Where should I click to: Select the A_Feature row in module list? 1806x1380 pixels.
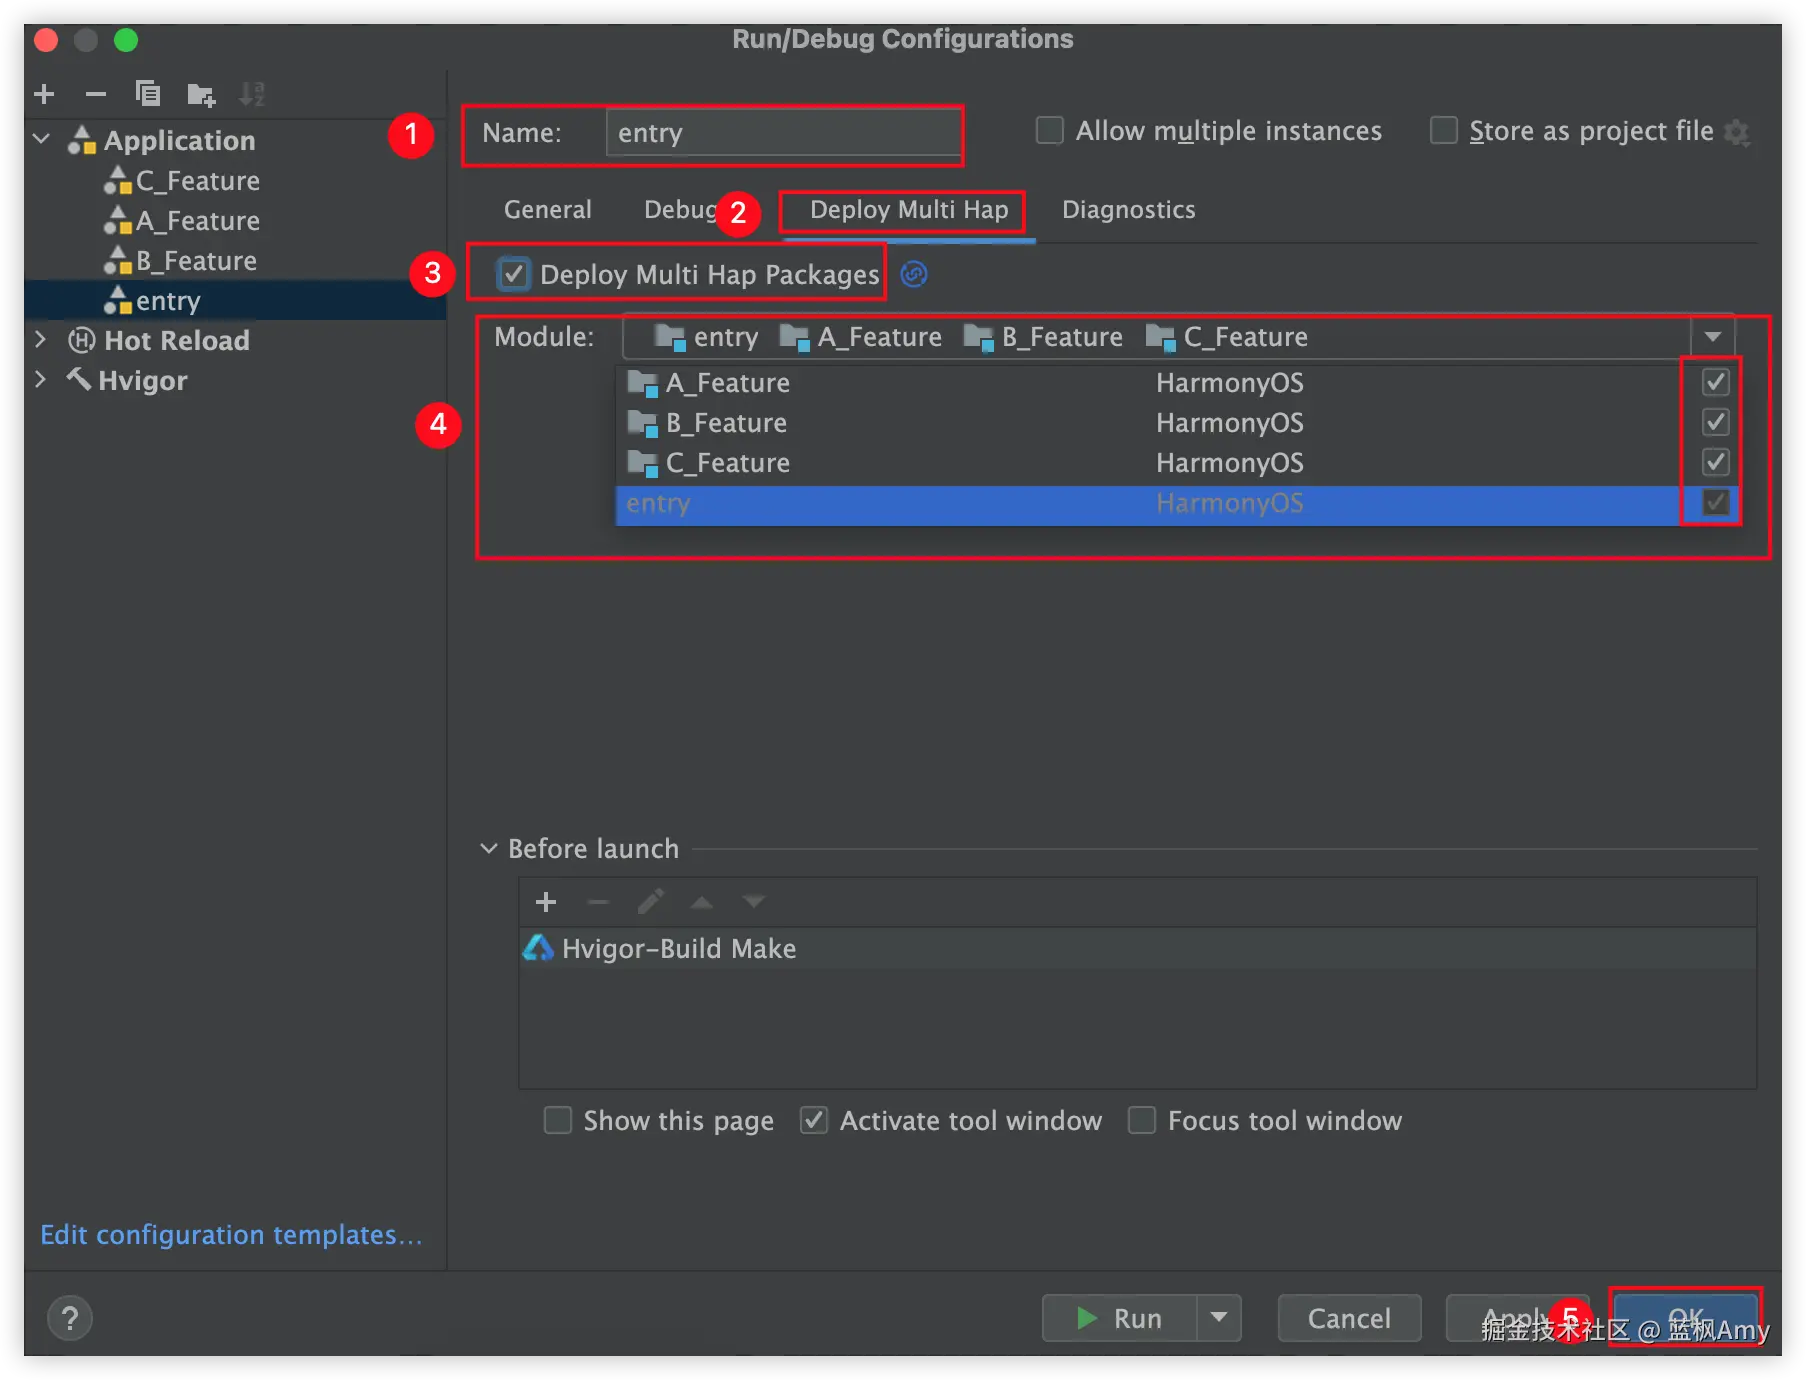pos(1178,382)
